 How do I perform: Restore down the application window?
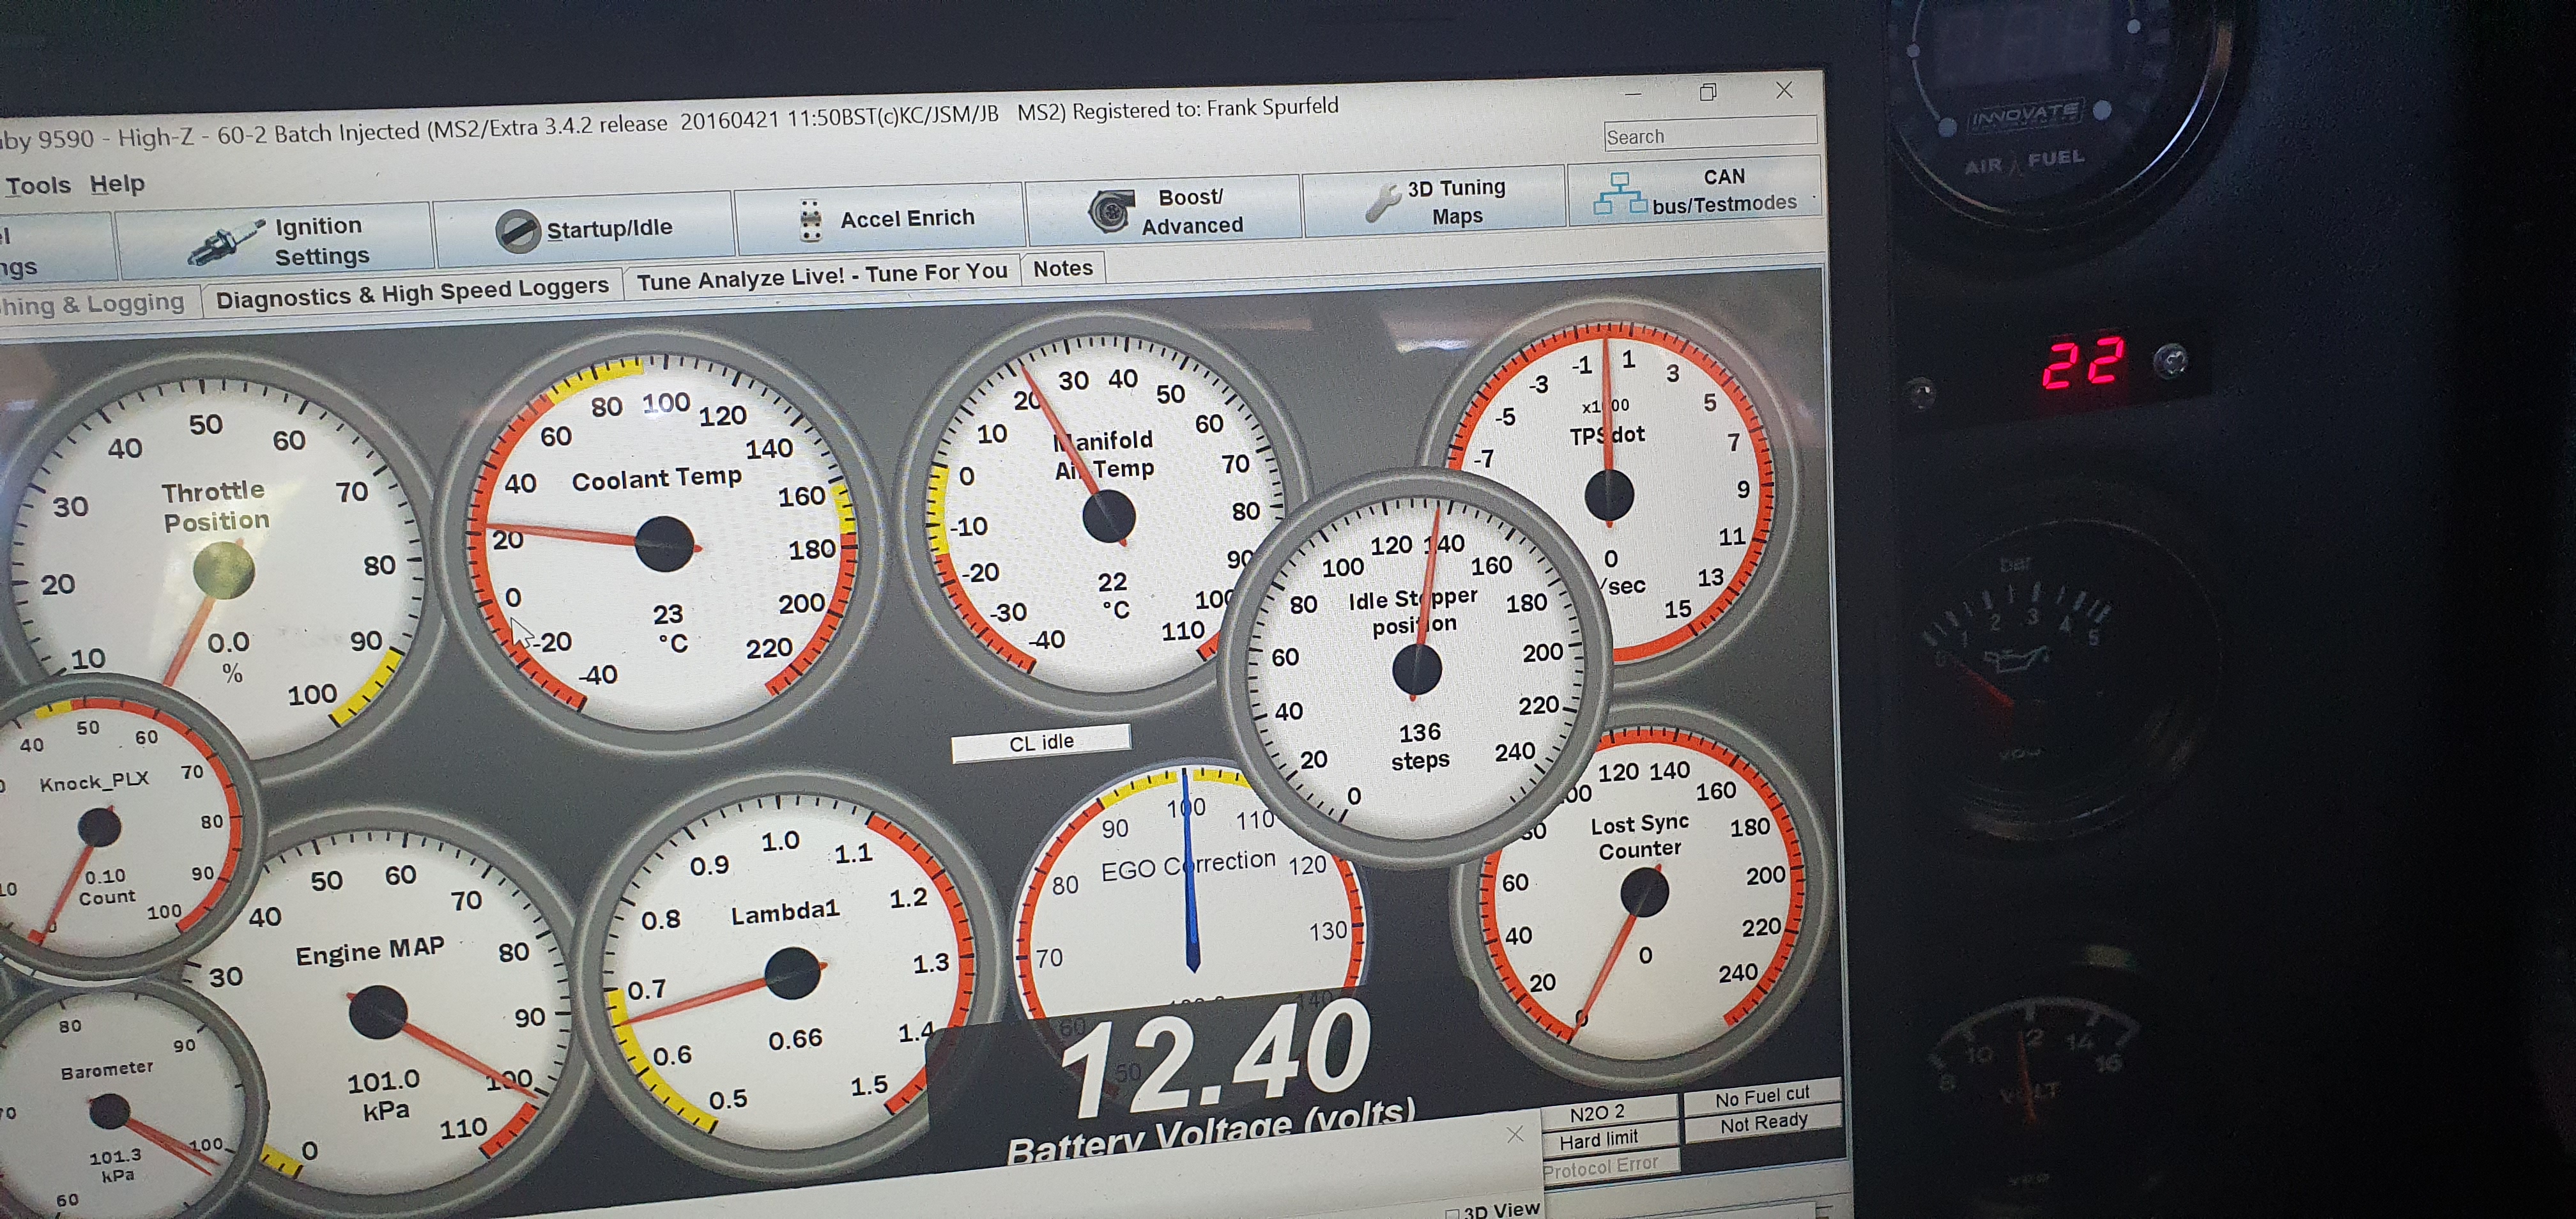point(1708,92)
